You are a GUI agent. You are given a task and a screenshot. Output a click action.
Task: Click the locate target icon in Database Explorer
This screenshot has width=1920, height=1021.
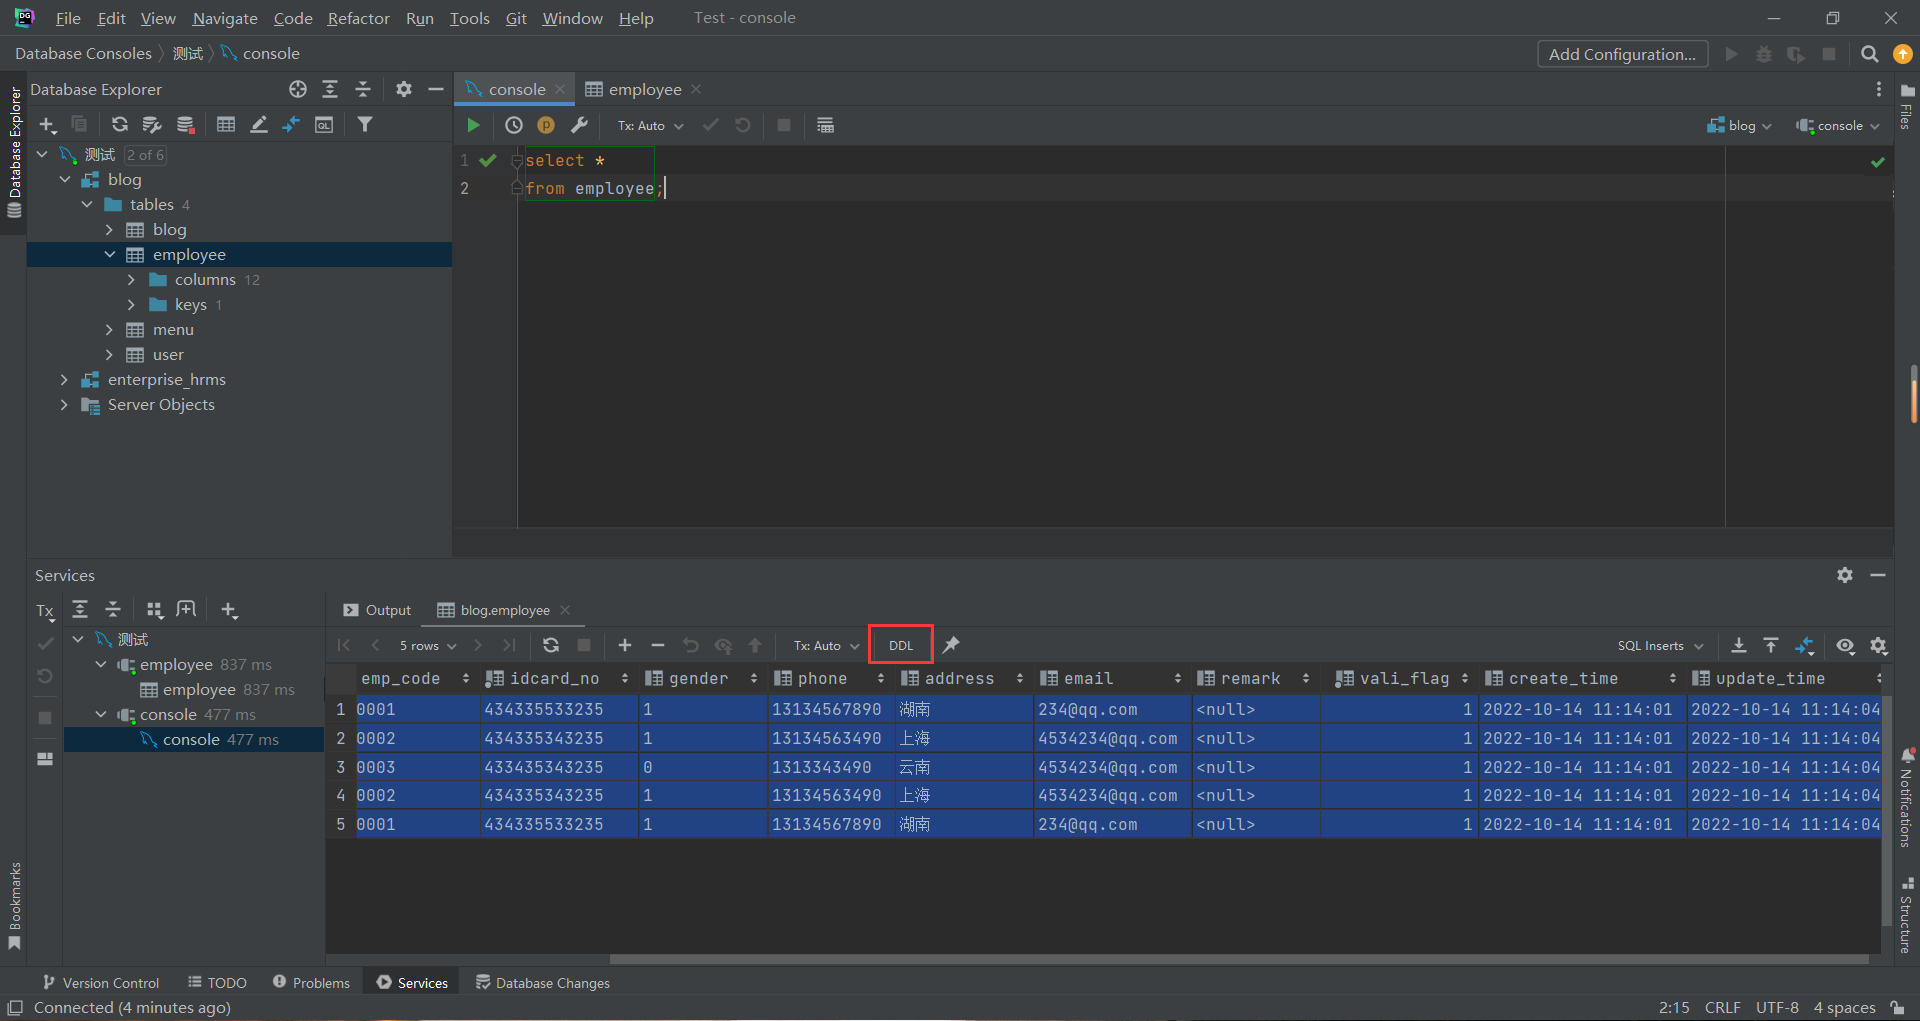pos(298,89)
